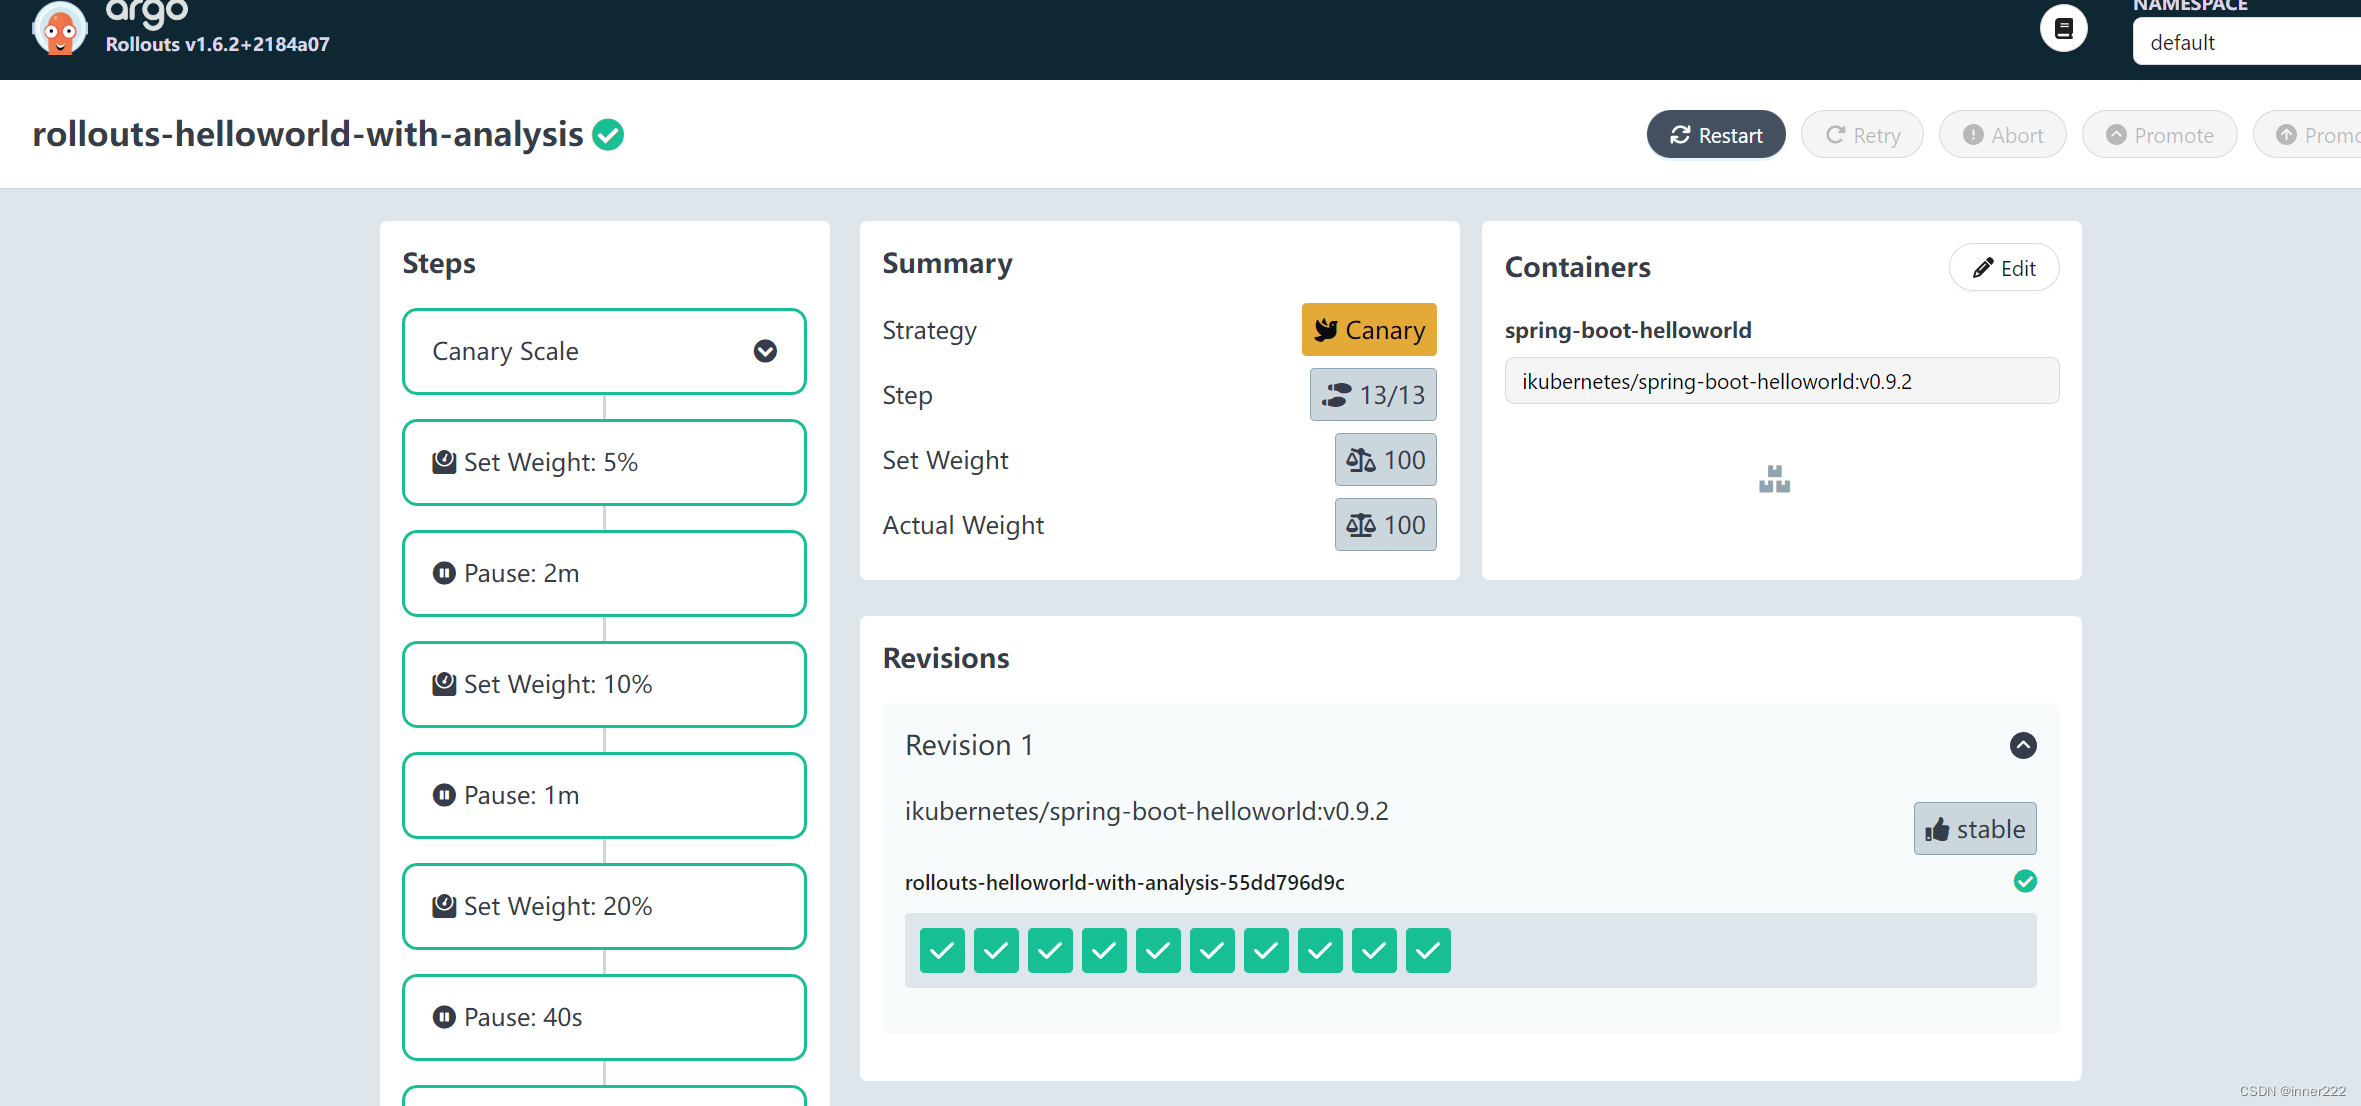Image resolution: width=2361 pixels, height=1106 pixels.
Task: Click the rollouts-helloworld-with-analysis-55dd796d9c replica hash link
Action: click(x=1123, y=883)
